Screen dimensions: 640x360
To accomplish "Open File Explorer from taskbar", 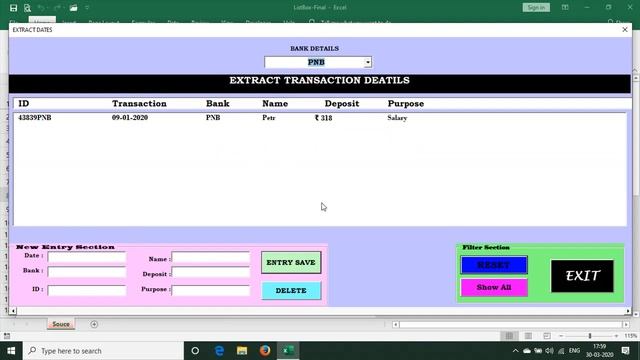I will coord(242,351).
